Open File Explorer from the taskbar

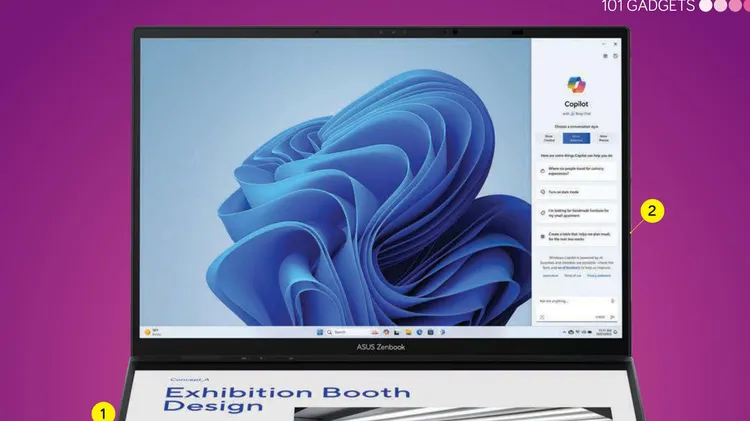[x=408, y=332]
